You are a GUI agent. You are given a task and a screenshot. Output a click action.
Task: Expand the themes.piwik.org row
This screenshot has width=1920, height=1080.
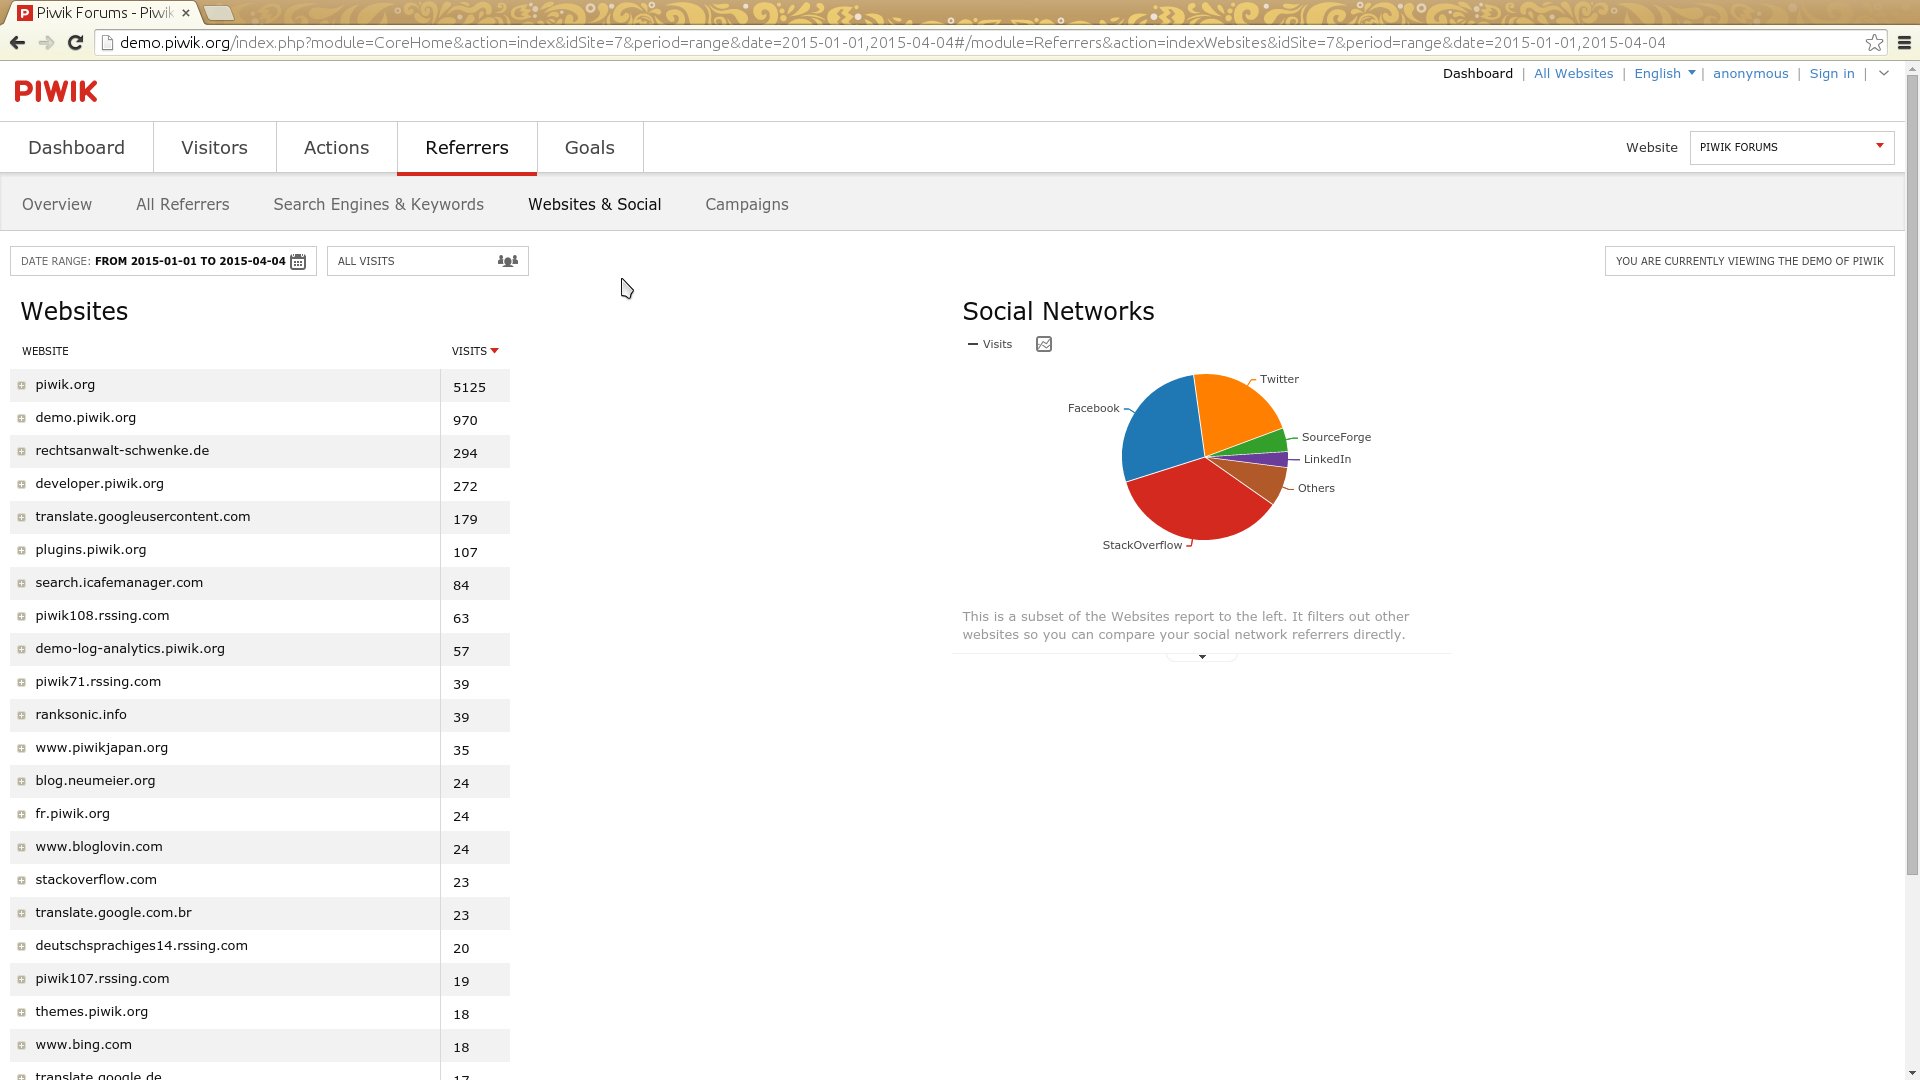tap(21, 1012)
